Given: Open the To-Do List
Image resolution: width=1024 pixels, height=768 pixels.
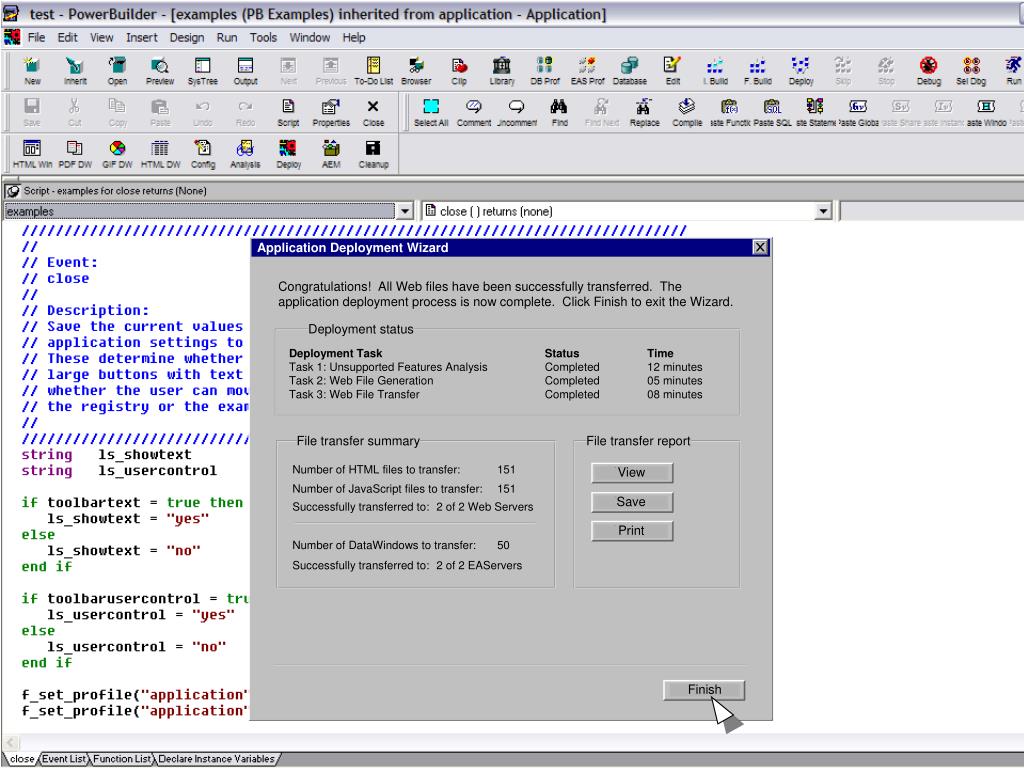Looking at the screenshot, I should click(x=374, y=71).
